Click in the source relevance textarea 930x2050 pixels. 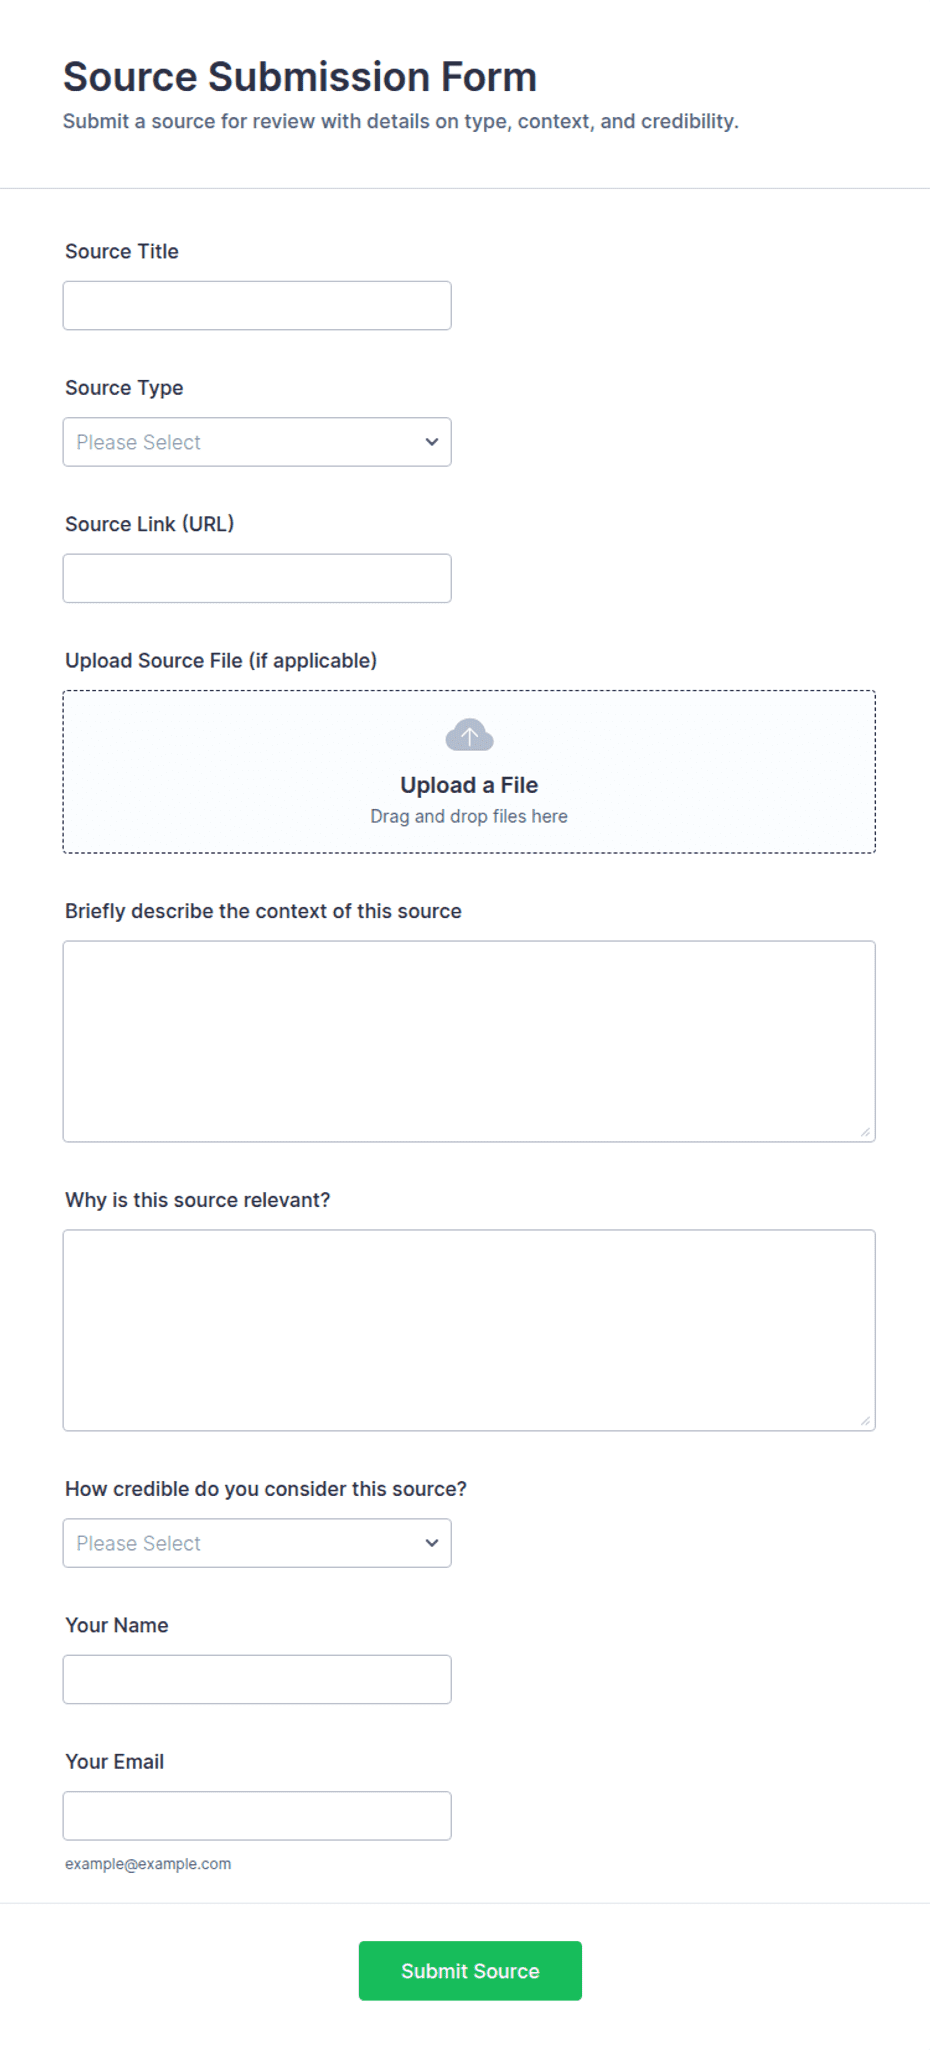469,1330
